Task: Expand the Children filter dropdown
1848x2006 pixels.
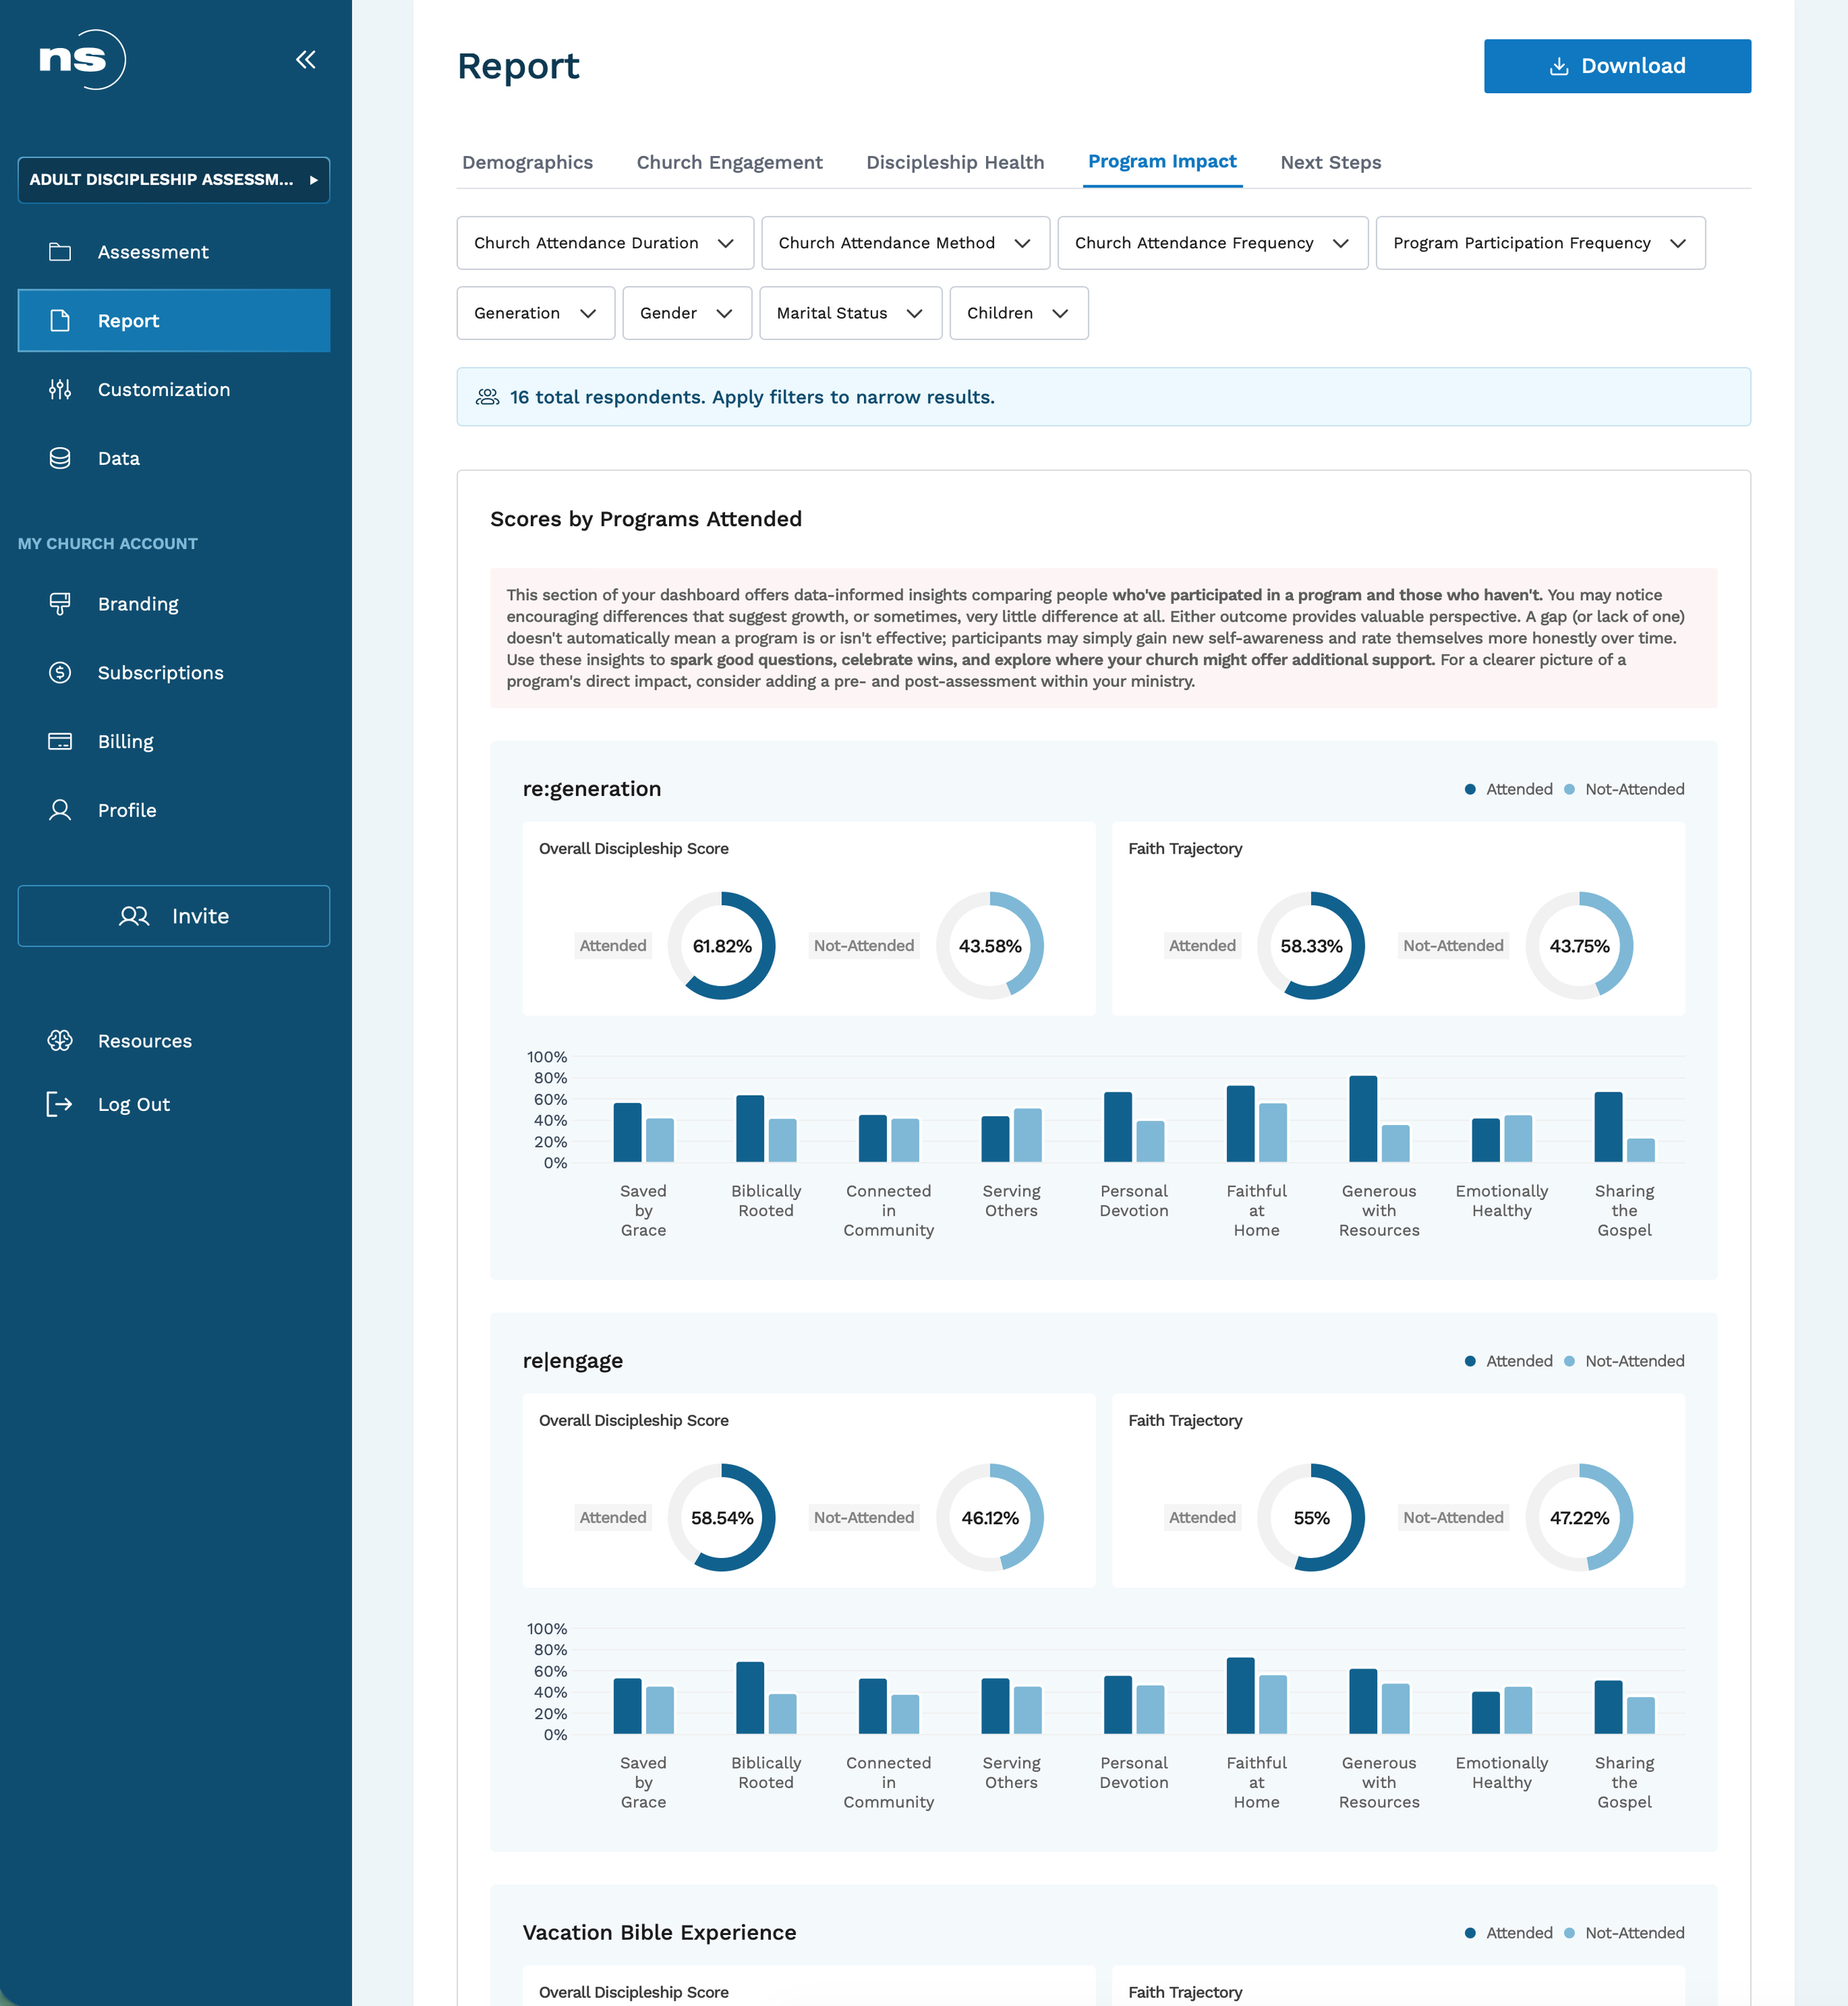Action: 1018,313
